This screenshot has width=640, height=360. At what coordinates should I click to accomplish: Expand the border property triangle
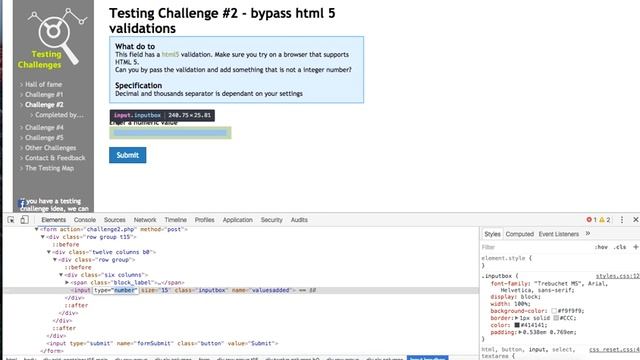click(x=516, y=318)
